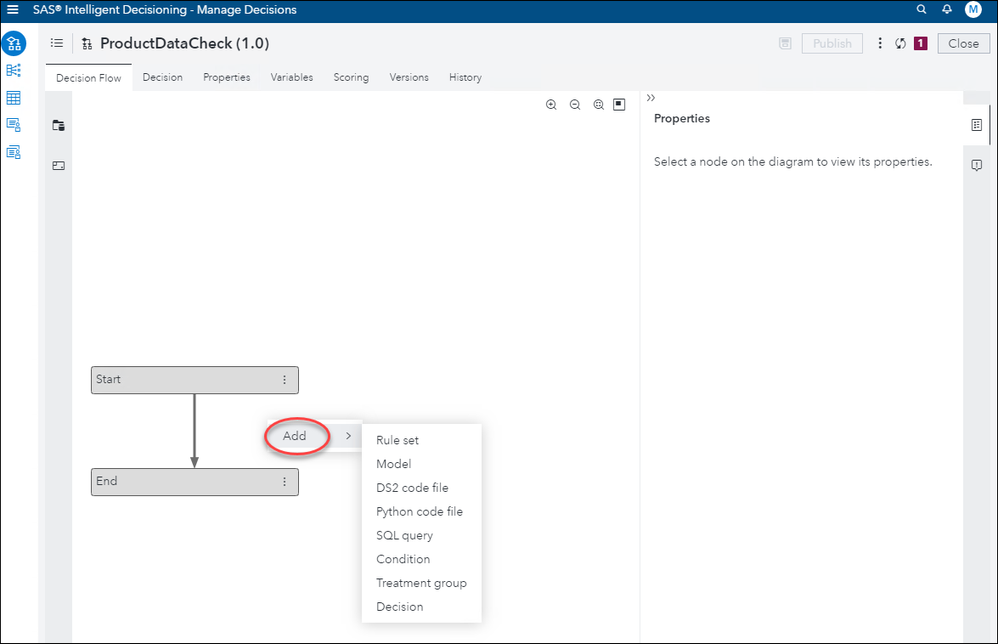
Task: Open the Treatment Groups sidebar icon
Action: tap(13, 152)
